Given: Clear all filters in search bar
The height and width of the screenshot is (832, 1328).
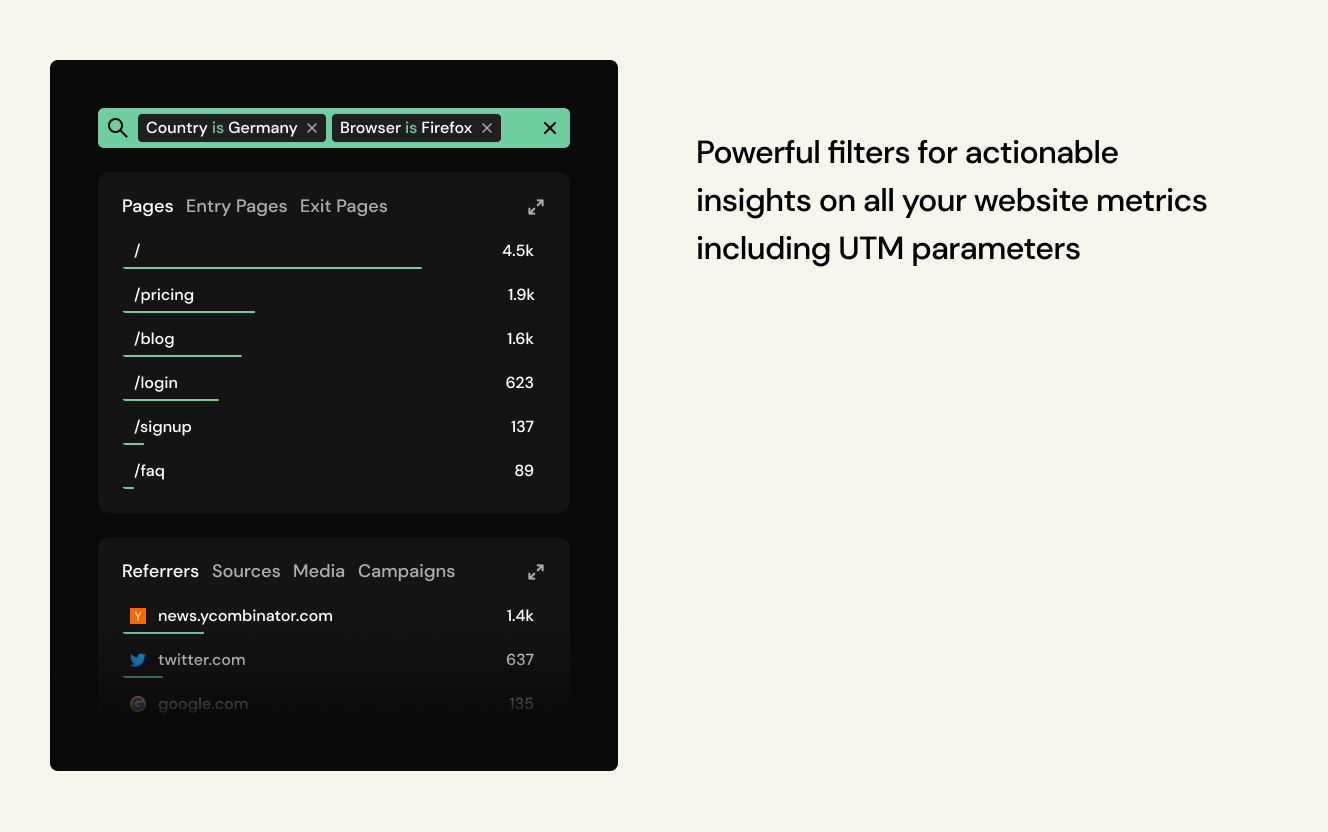Looking at the screenshot, I should [x=549, y=128].
